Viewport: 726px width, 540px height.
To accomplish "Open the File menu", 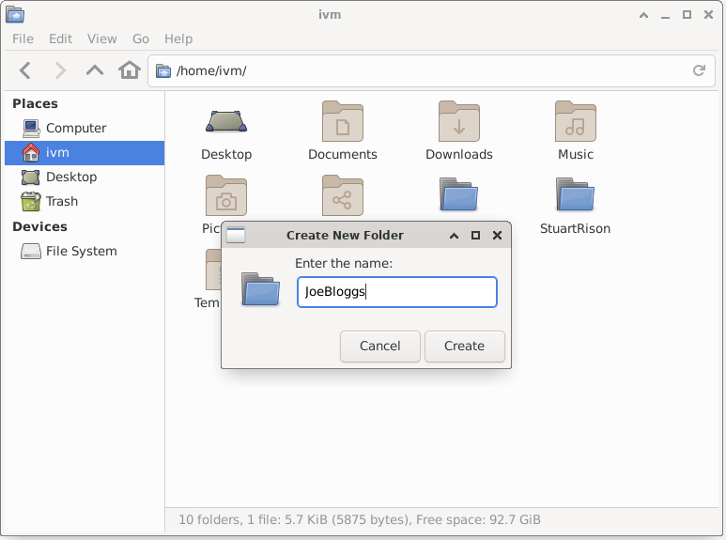I will tap(23, 39).
